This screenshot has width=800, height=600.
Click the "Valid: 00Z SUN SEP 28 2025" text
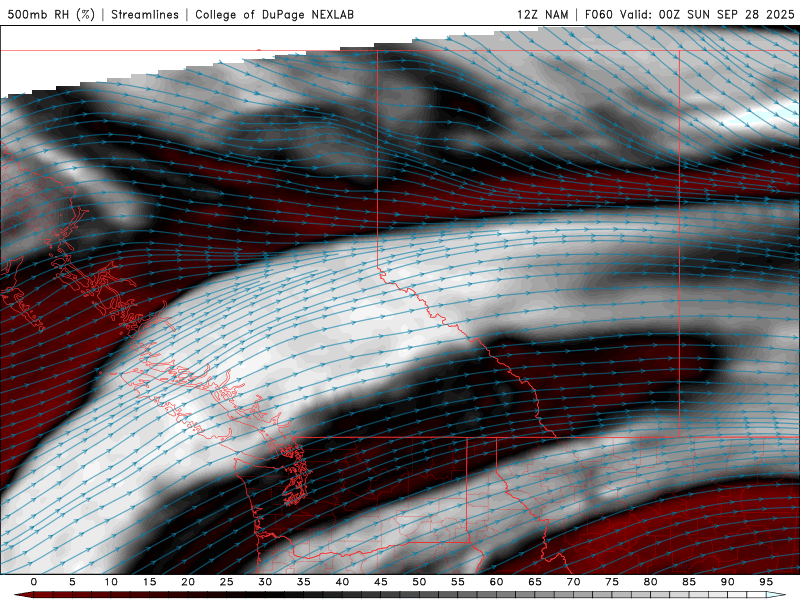(x=707, y=14)
